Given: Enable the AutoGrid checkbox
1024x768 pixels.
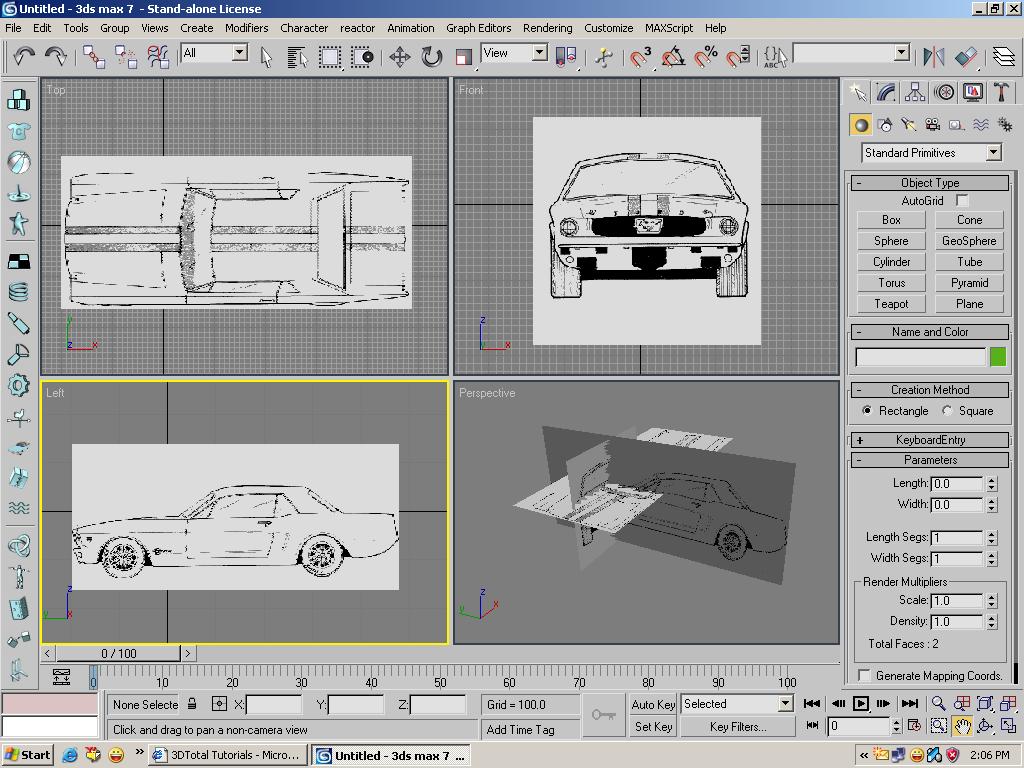Looking at the screenshot, I should (962, 201).
